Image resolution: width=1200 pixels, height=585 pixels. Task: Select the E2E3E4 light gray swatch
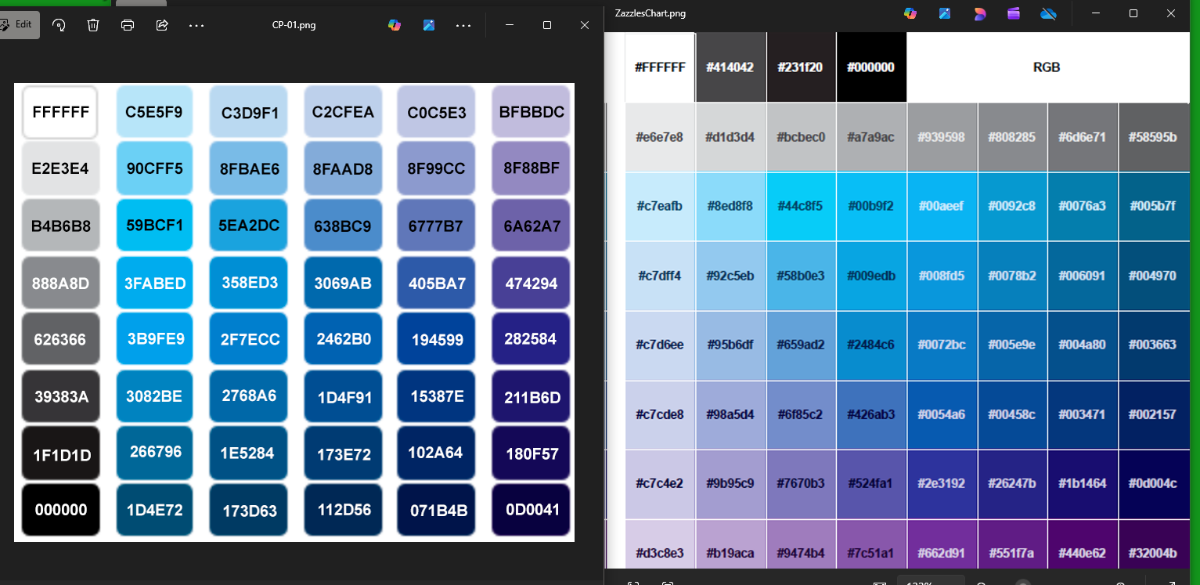[61, 169]
